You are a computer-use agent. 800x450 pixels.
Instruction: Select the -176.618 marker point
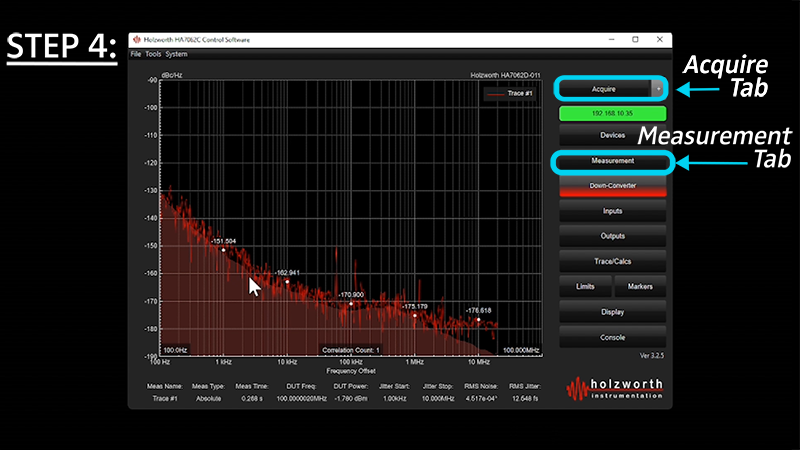pos(479,319)
